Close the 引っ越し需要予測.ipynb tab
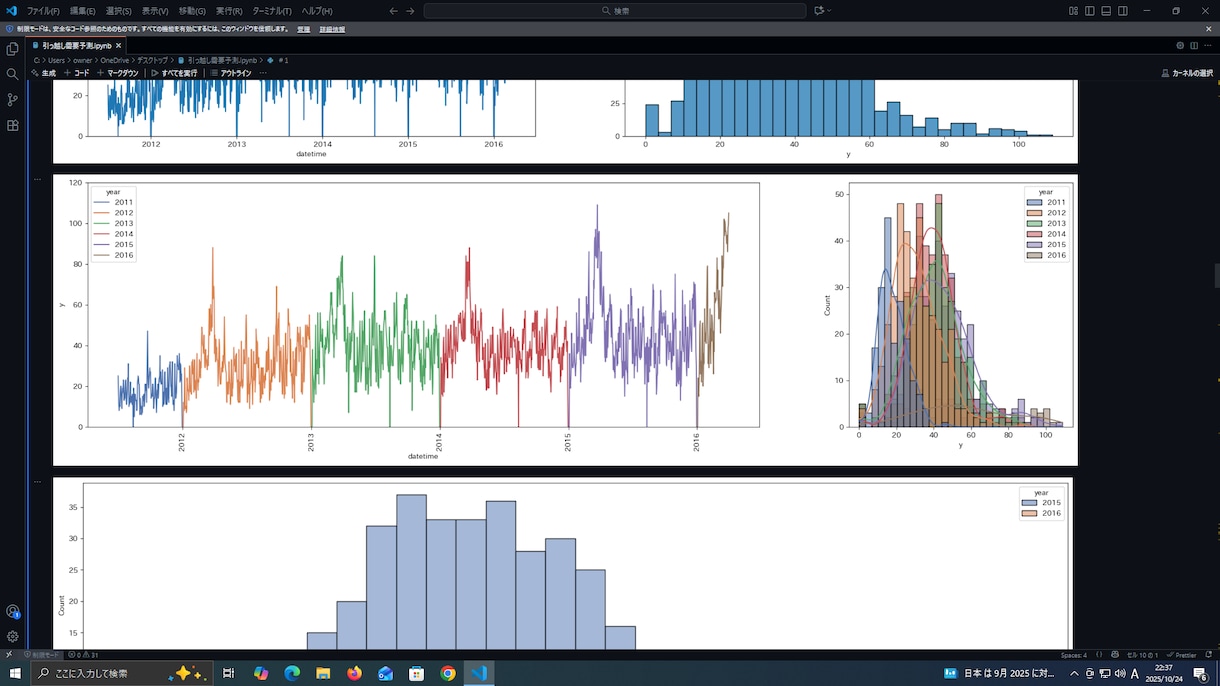The height and width of the screenshot is (686, 1220). coord(118,45)
